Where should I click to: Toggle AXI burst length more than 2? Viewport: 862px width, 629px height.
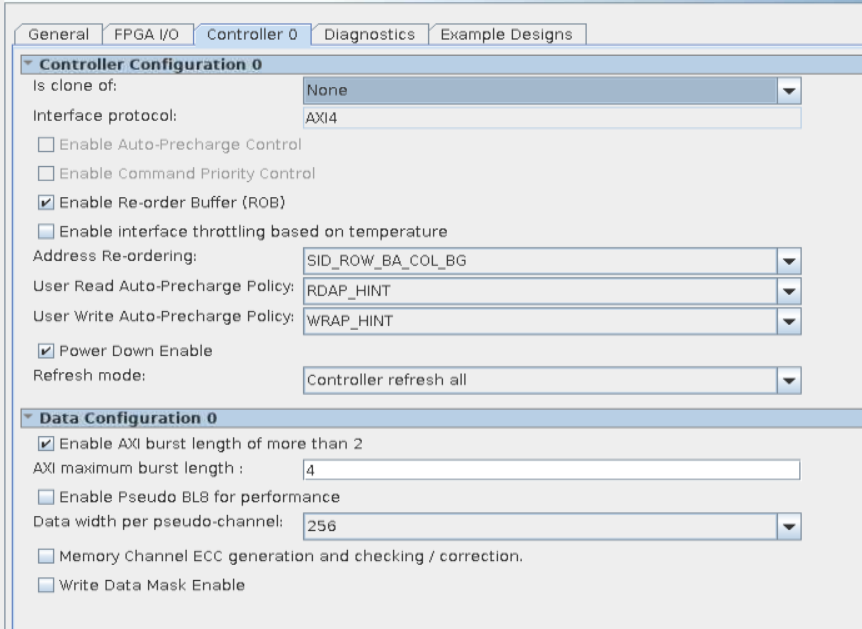(45, 443)
